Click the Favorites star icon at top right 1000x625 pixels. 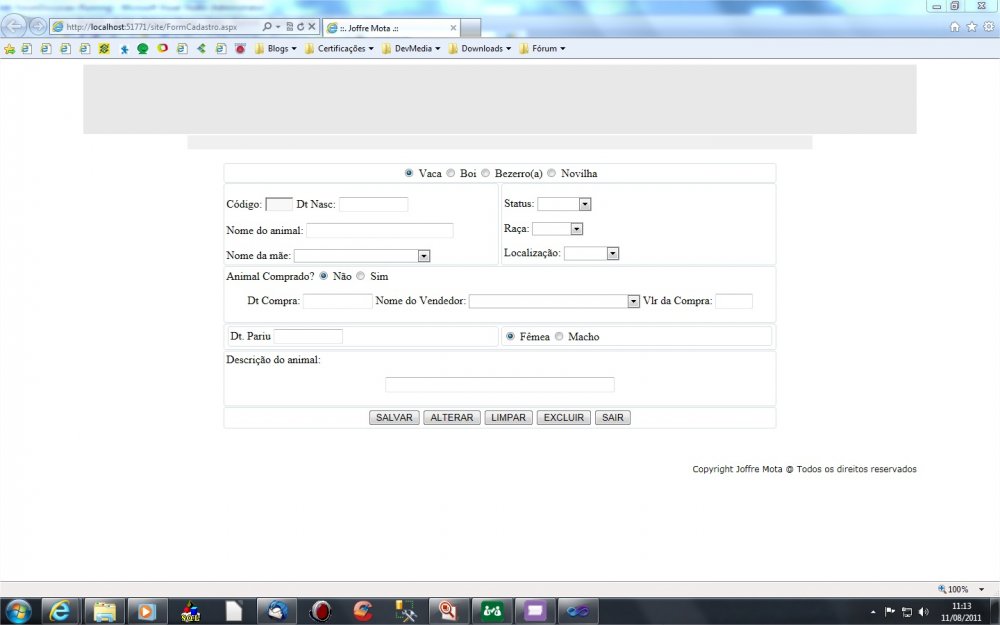point(971,27)
